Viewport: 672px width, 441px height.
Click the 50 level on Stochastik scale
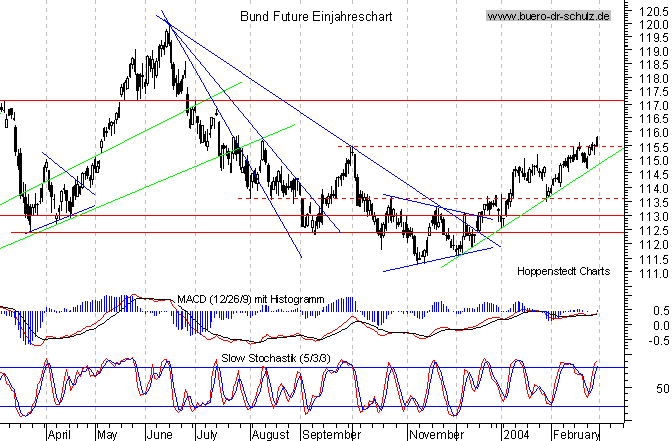point(657,387)
